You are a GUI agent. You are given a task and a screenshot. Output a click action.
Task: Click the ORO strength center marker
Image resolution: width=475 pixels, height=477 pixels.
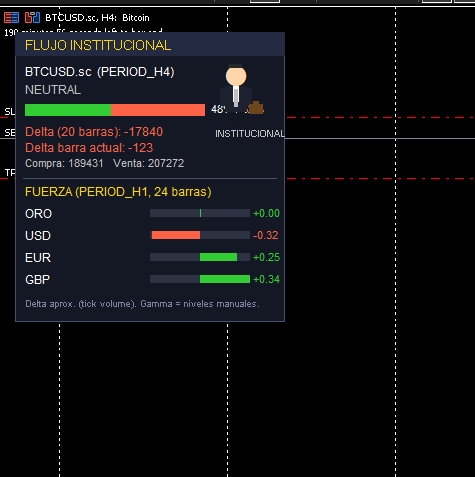click(x=200, y=213)
